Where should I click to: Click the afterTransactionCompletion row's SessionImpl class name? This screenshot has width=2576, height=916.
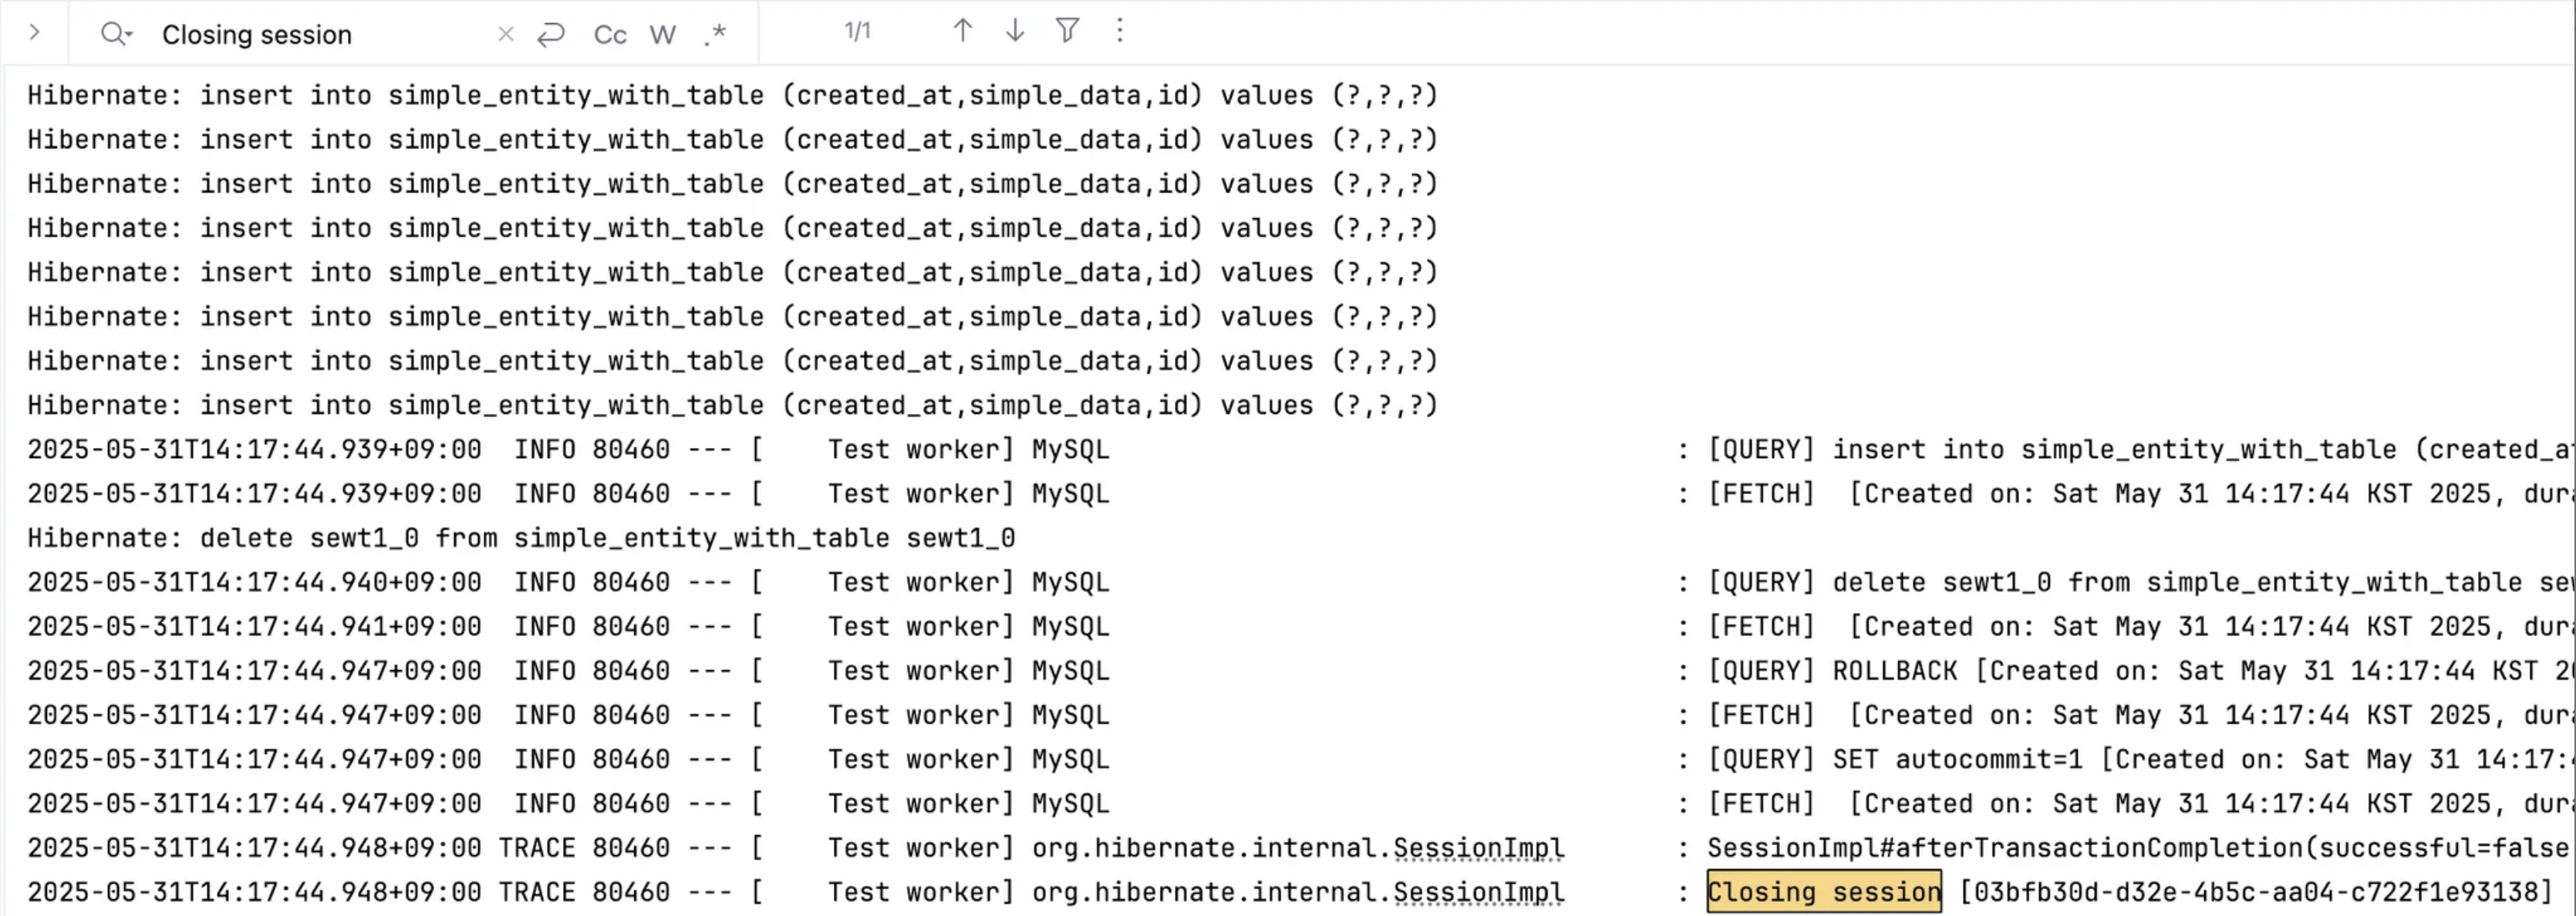coord(1298,848)
